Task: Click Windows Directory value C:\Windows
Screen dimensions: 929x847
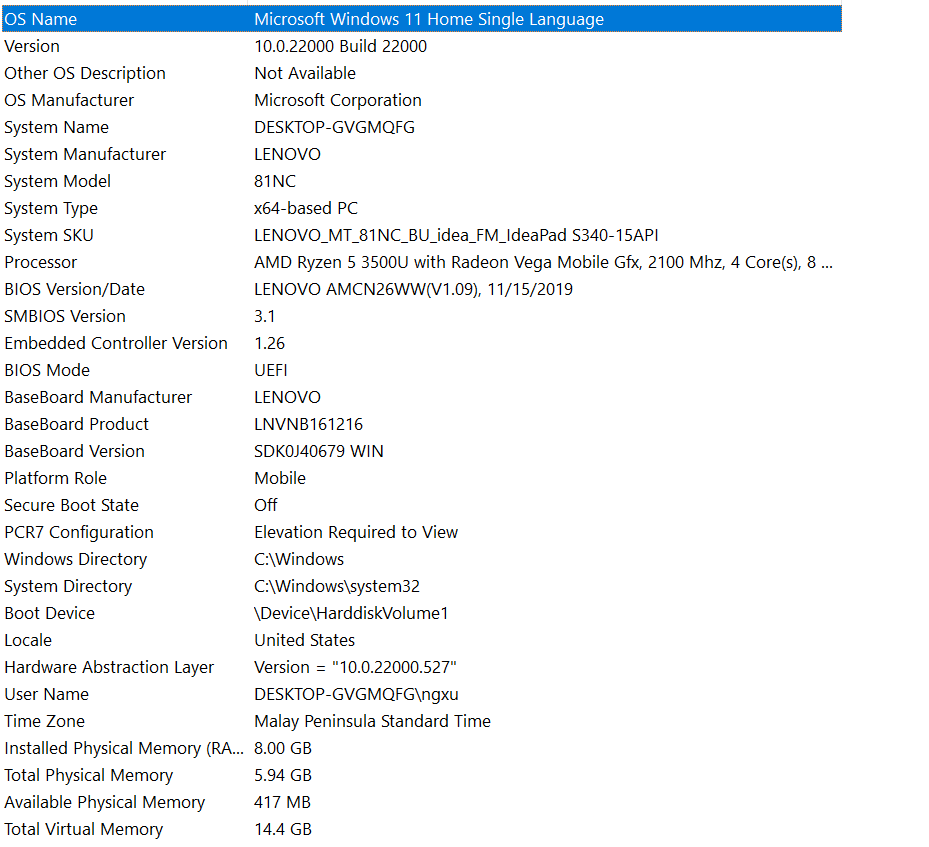Action: (299, 560)
